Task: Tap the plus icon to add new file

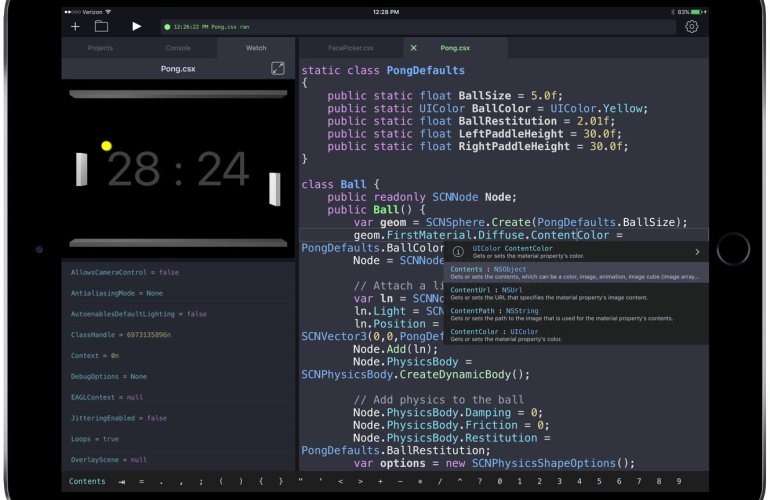Action: pos(75,26)
